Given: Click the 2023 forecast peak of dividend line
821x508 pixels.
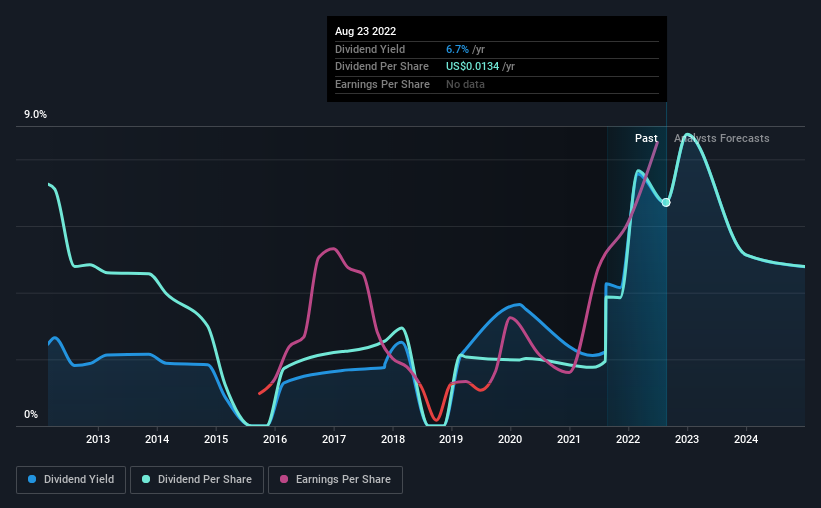Looking at the screenshot, I should pyautogui.click(x=687, y=135).
